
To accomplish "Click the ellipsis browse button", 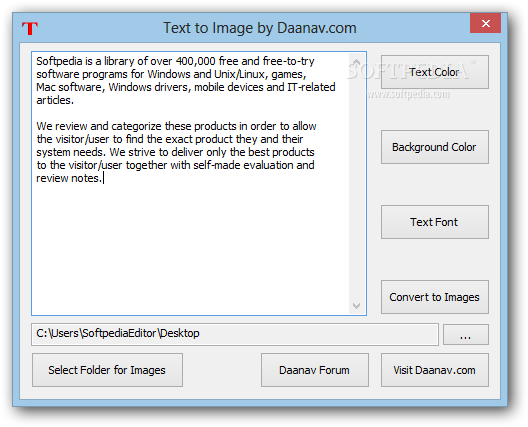I will (x=466, y=335).
